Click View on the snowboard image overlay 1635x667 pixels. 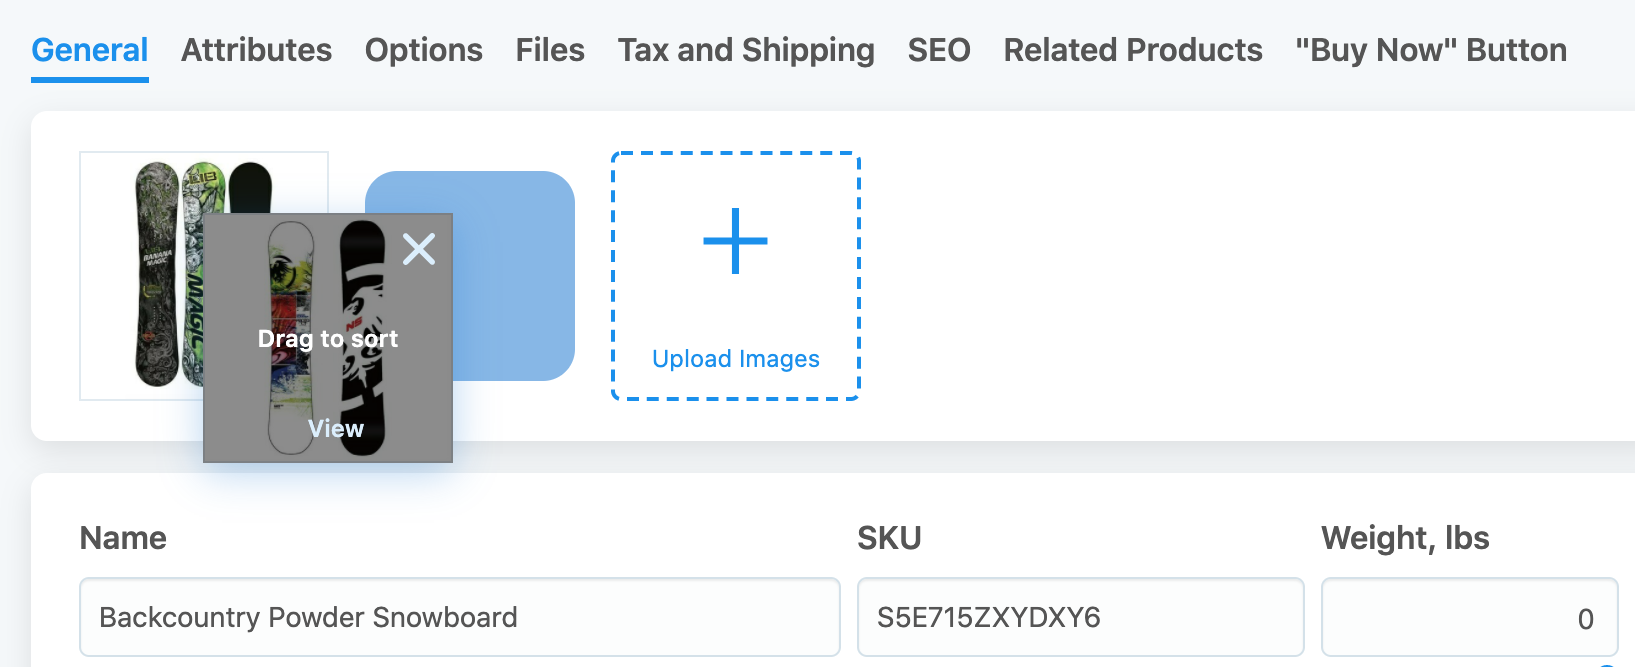coord(336,429)
